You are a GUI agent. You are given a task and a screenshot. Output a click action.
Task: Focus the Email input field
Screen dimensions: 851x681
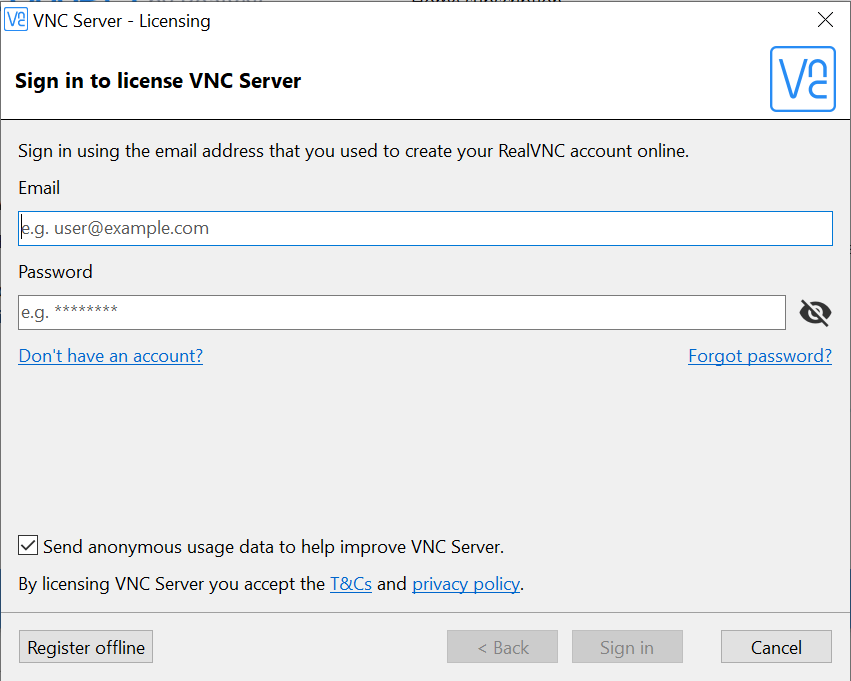tap(425, 228)
